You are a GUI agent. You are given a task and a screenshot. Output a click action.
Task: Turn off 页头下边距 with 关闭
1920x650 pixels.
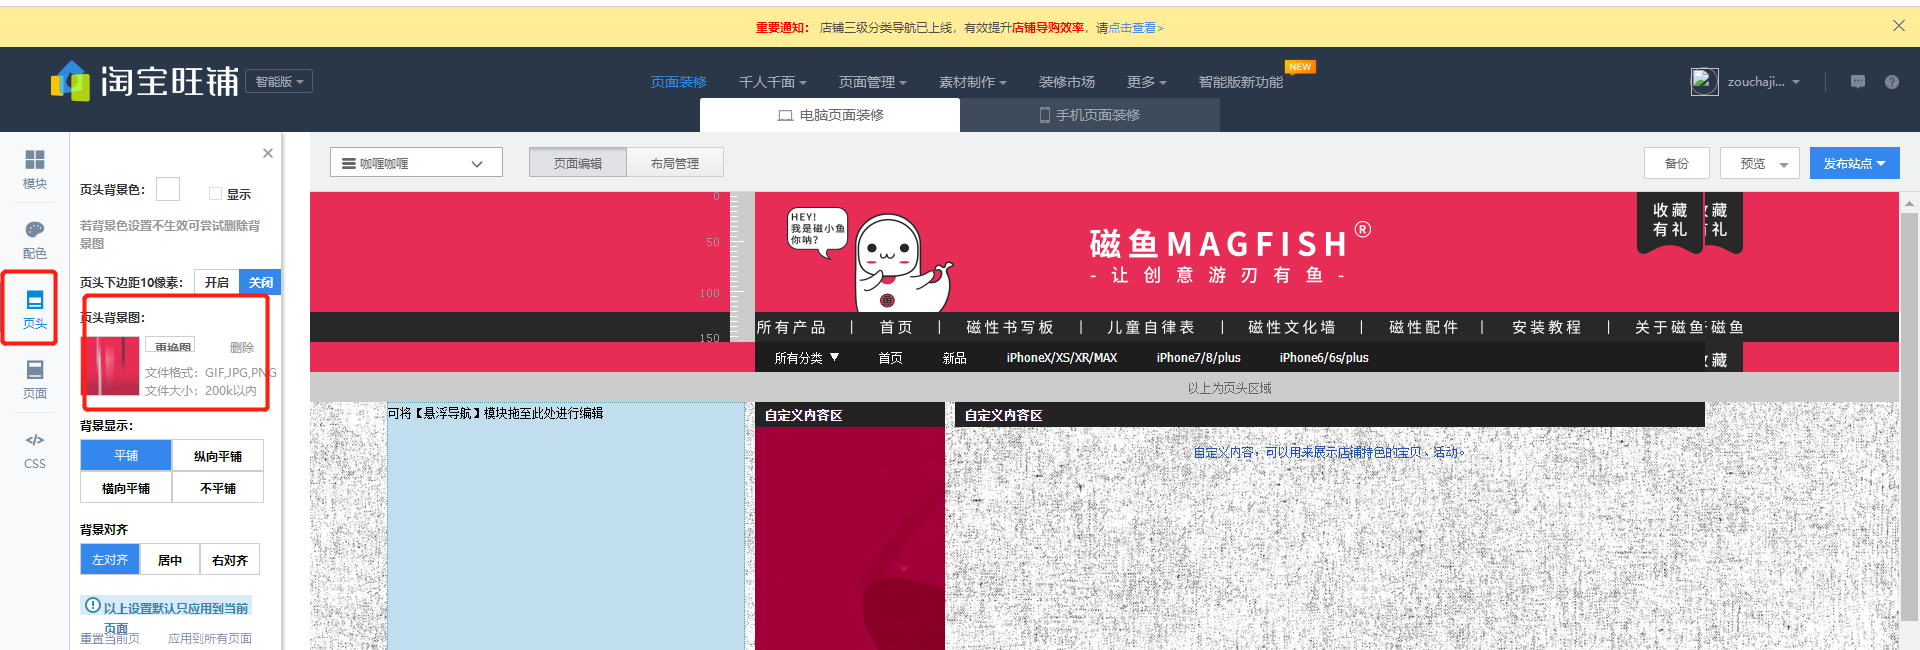pos(261,283)
